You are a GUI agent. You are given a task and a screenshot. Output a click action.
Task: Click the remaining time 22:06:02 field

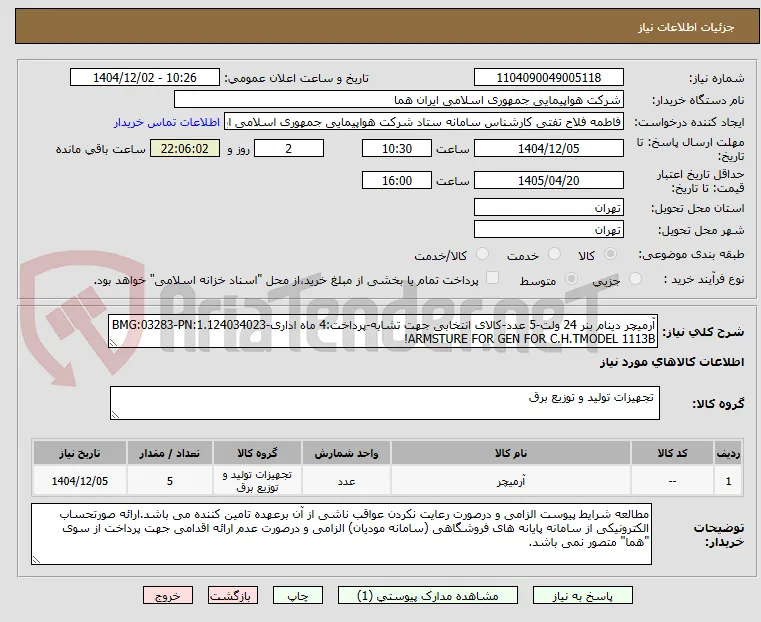[185, 148]
